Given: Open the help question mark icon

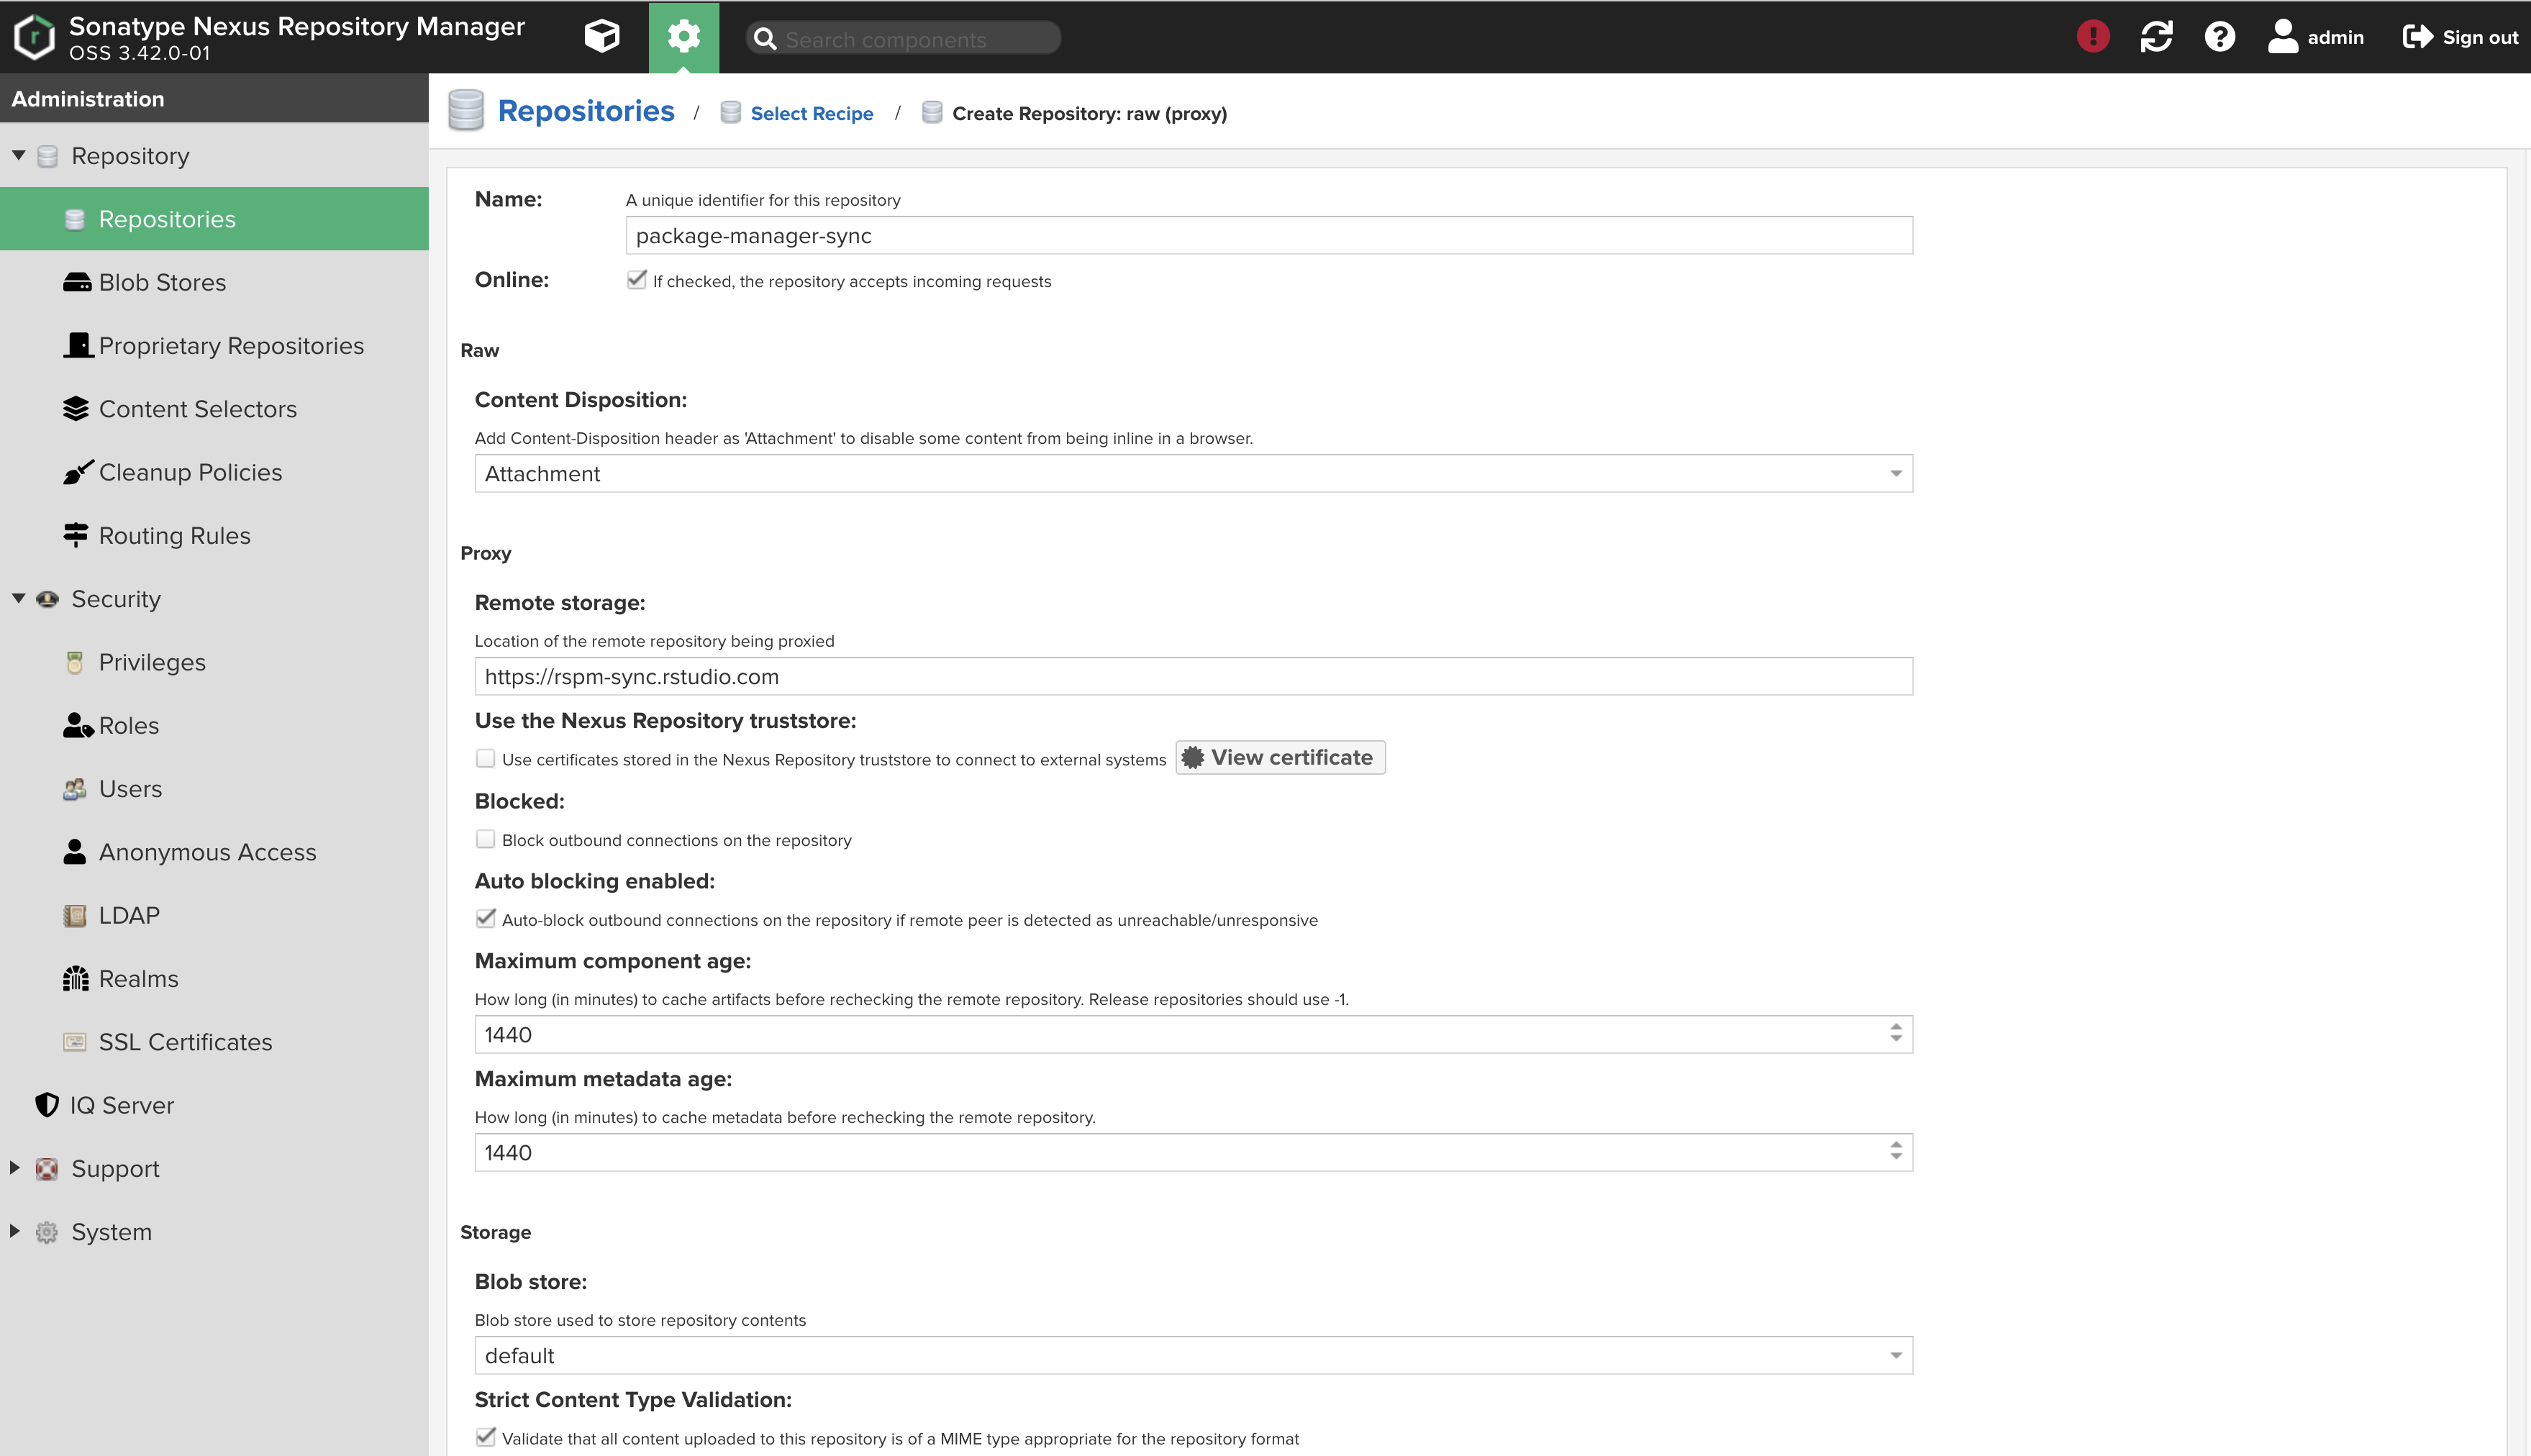Looking at the screenshot, I should coord(2219,37).
